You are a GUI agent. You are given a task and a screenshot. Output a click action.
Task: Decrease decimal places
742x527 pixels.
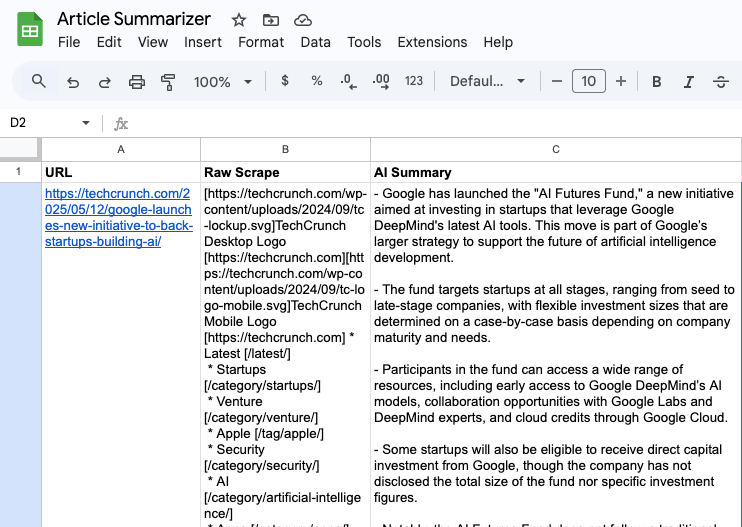pyautogui.click(x=348, y=81)
